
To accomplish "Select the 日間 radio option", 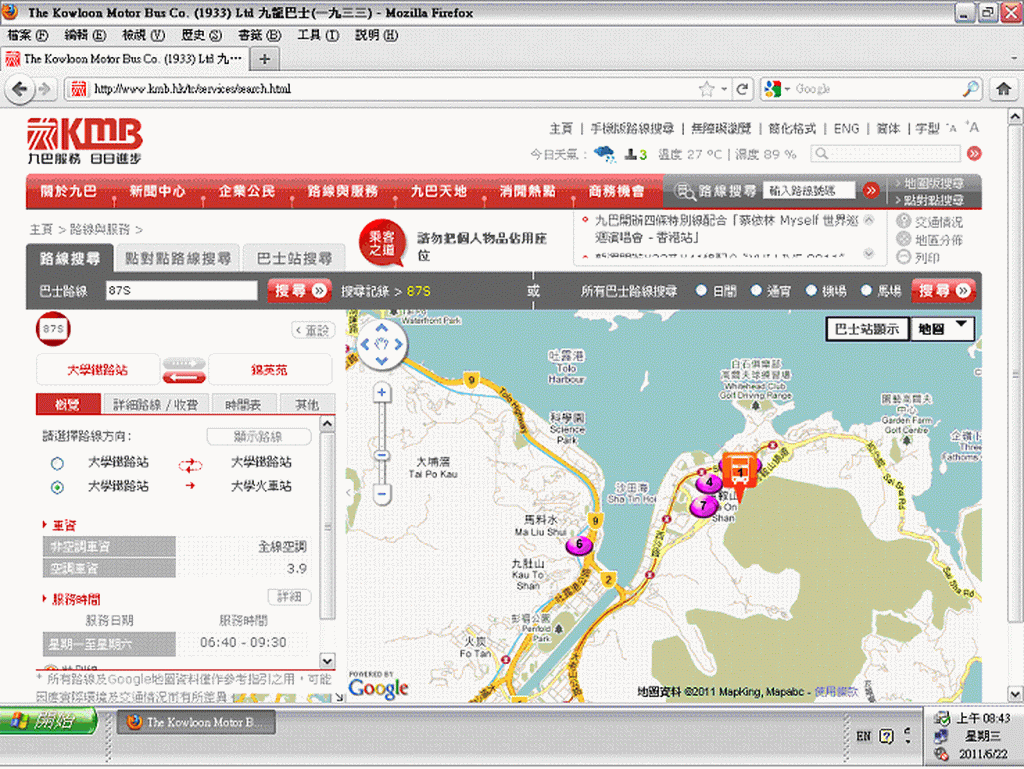I will pyautogui.click(x=701, y=290).
